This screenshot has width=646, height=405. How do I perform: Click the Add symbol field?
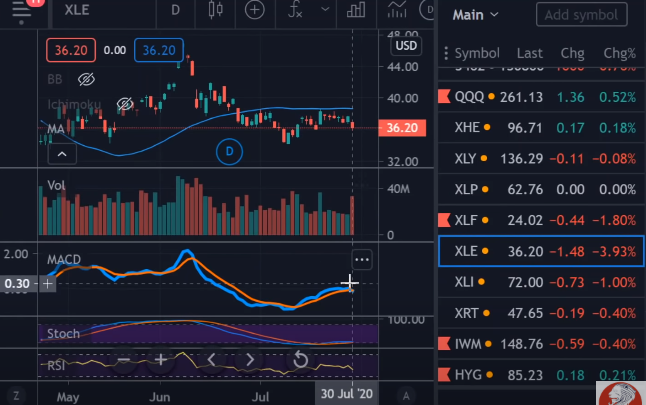tap(581, 15)
